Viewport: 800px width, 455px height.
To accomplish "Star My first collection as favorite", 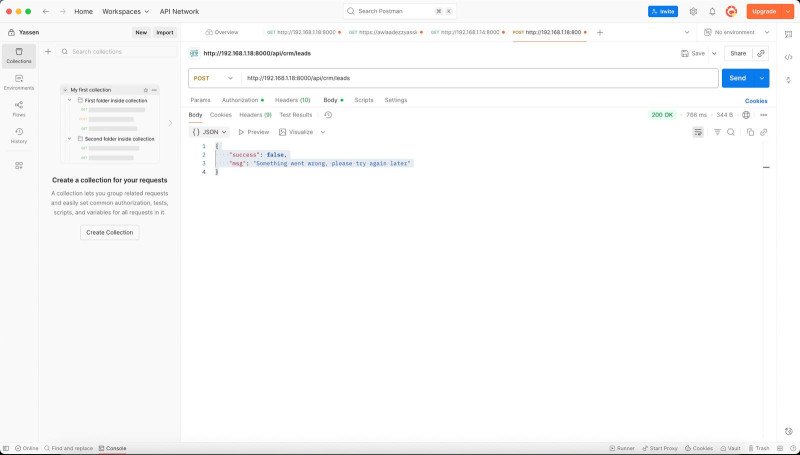I will click(x=146, y=90).
